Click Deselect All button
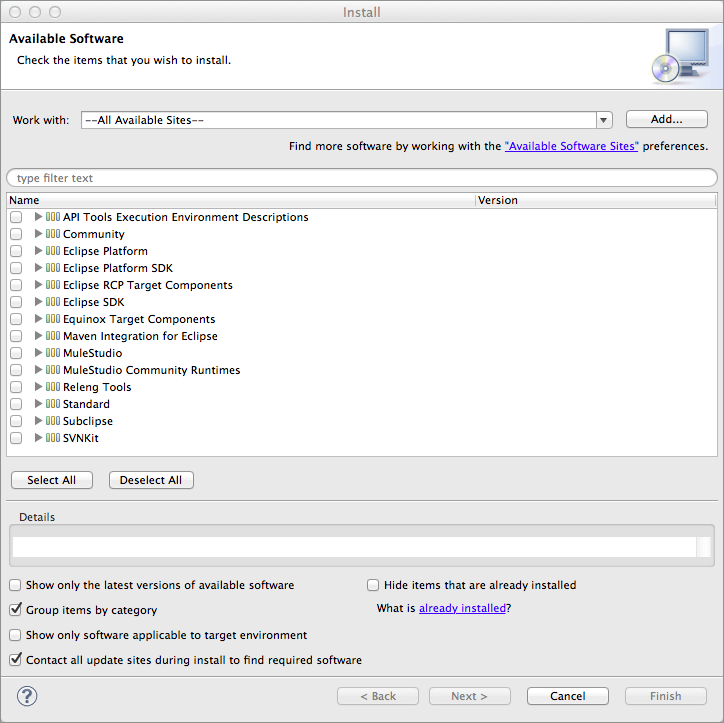This screenshot has width=724, height=723. point(151,480)
